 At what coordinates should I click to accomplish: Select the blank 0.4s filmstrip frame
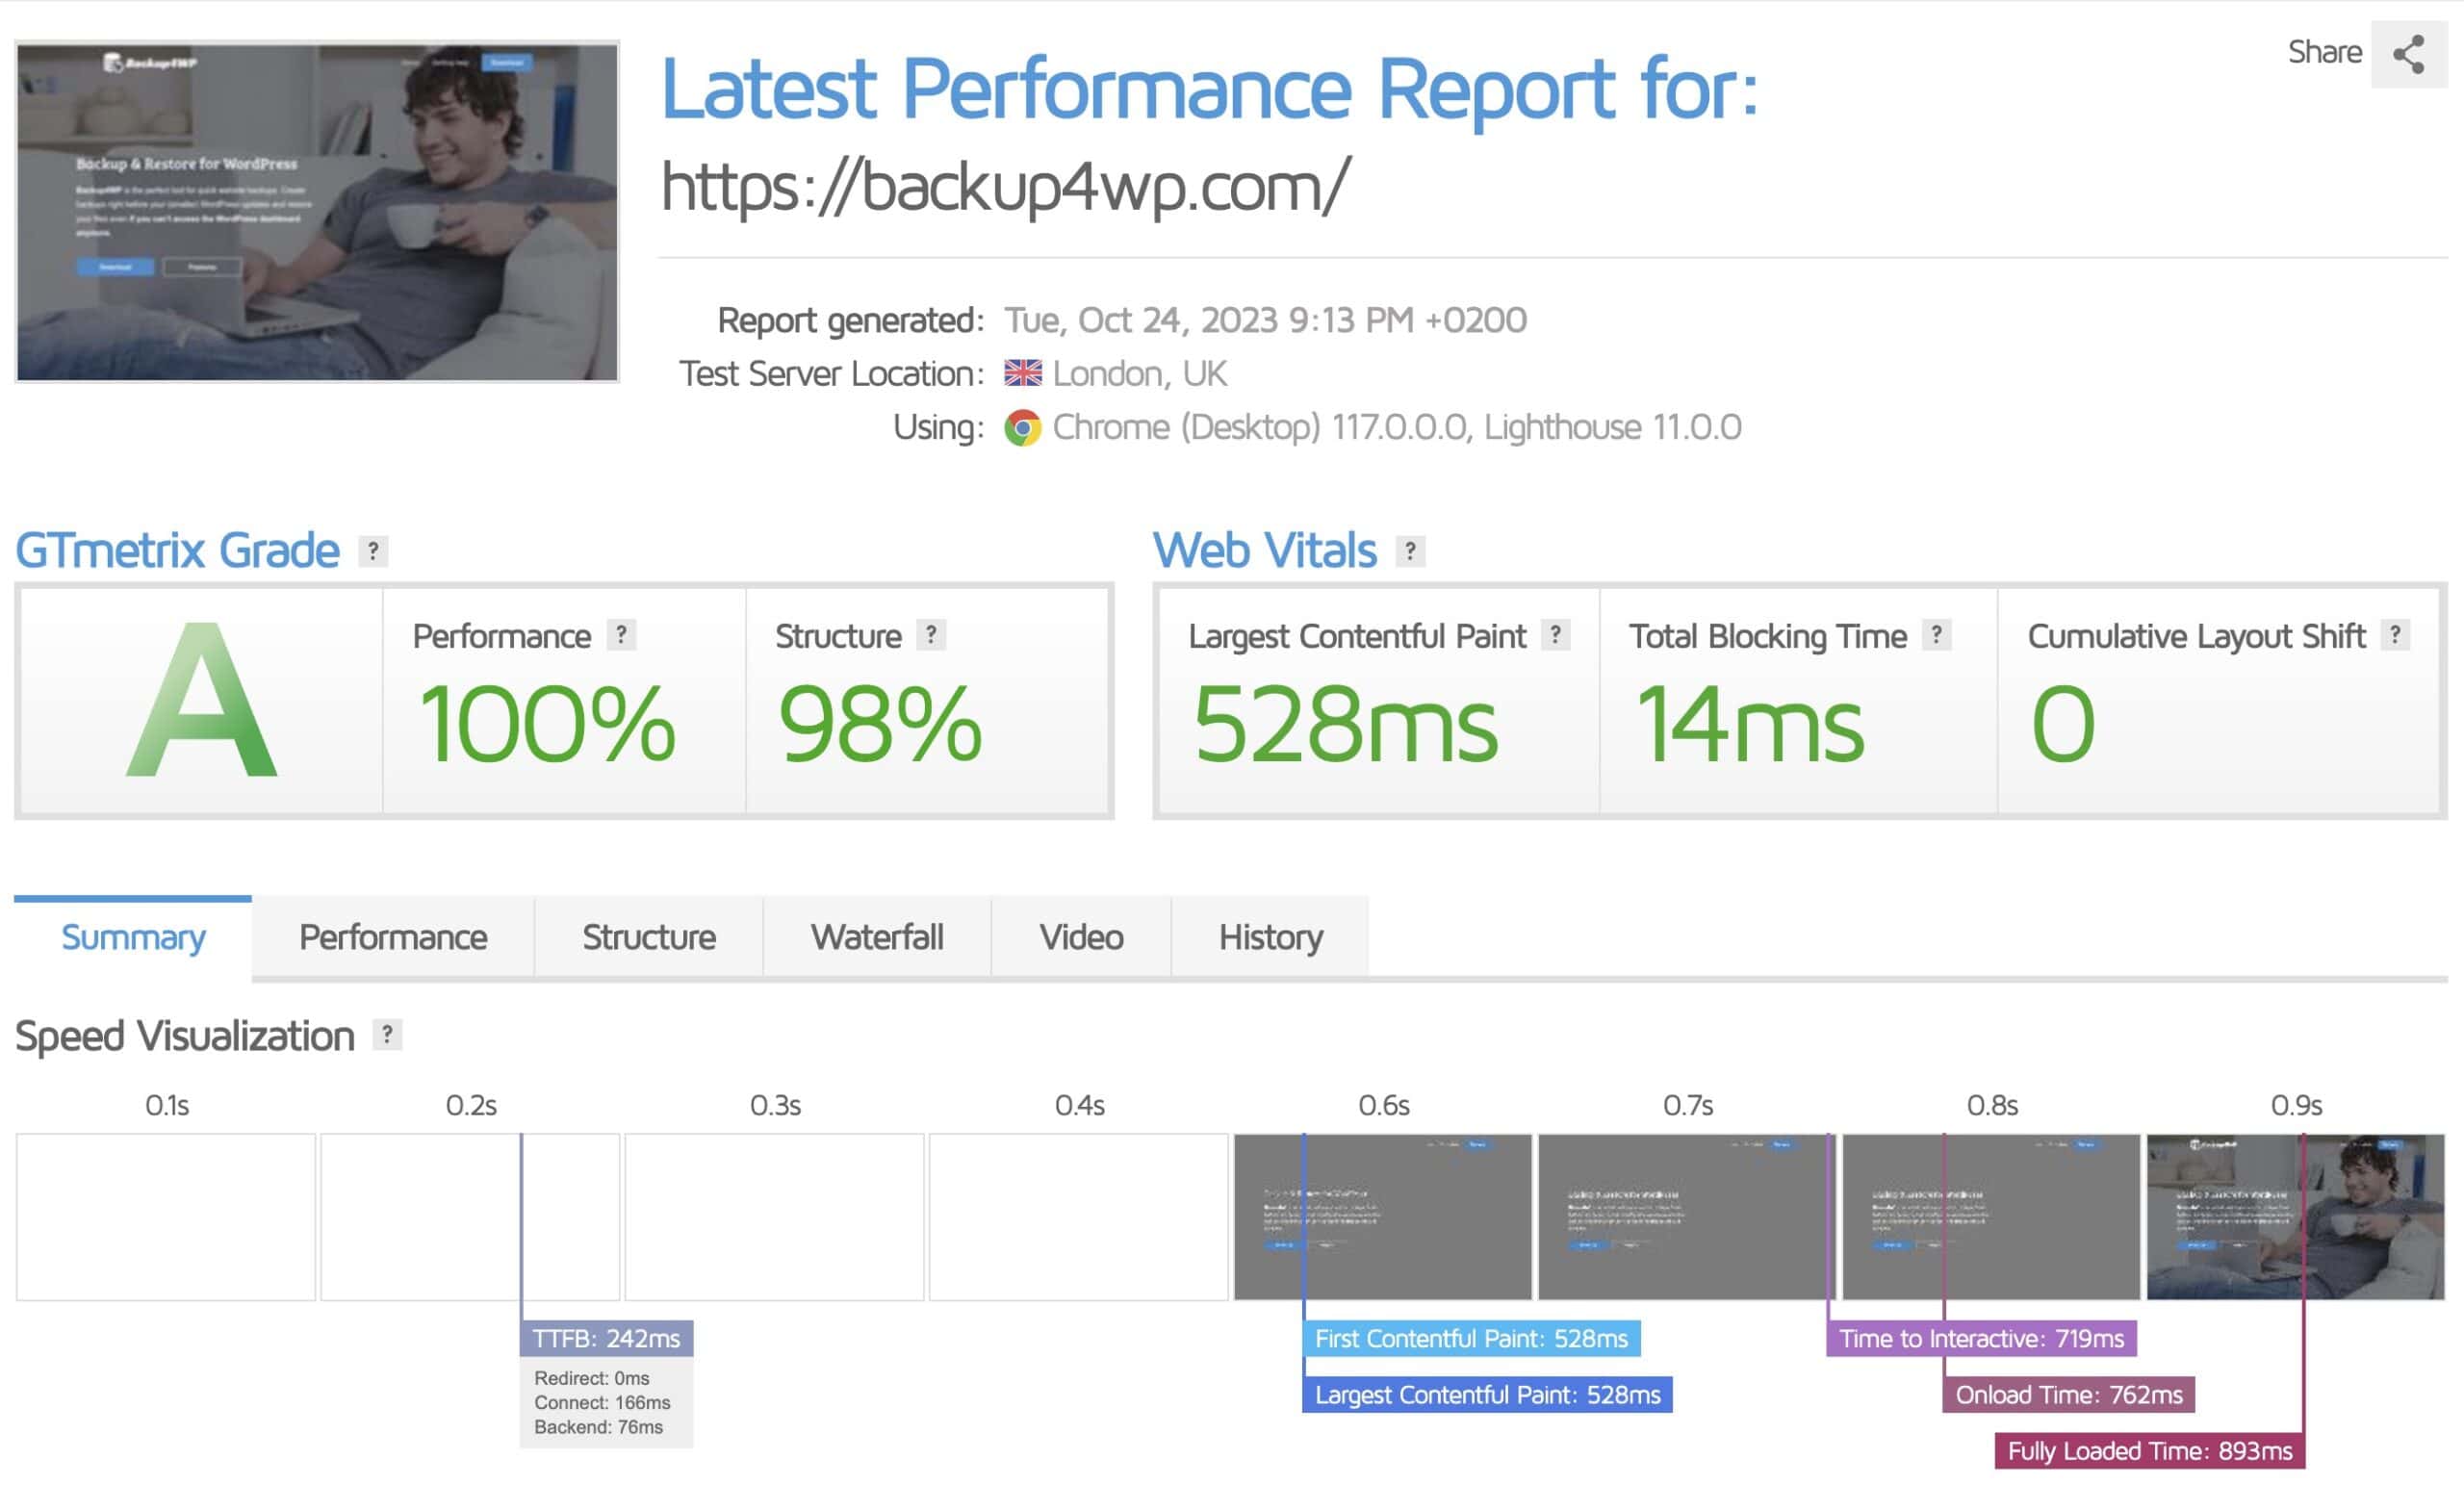(1079, 1217)
